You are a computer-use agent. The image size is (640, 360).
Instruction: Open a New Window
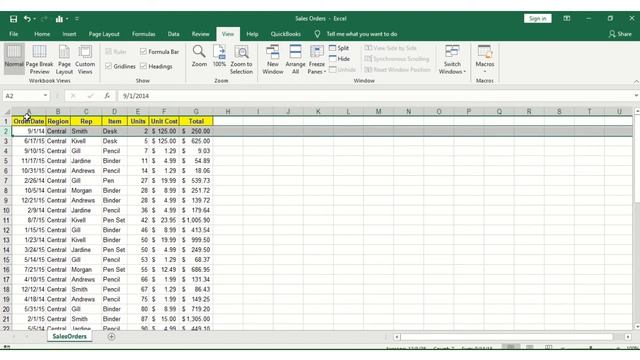point(273,59)
